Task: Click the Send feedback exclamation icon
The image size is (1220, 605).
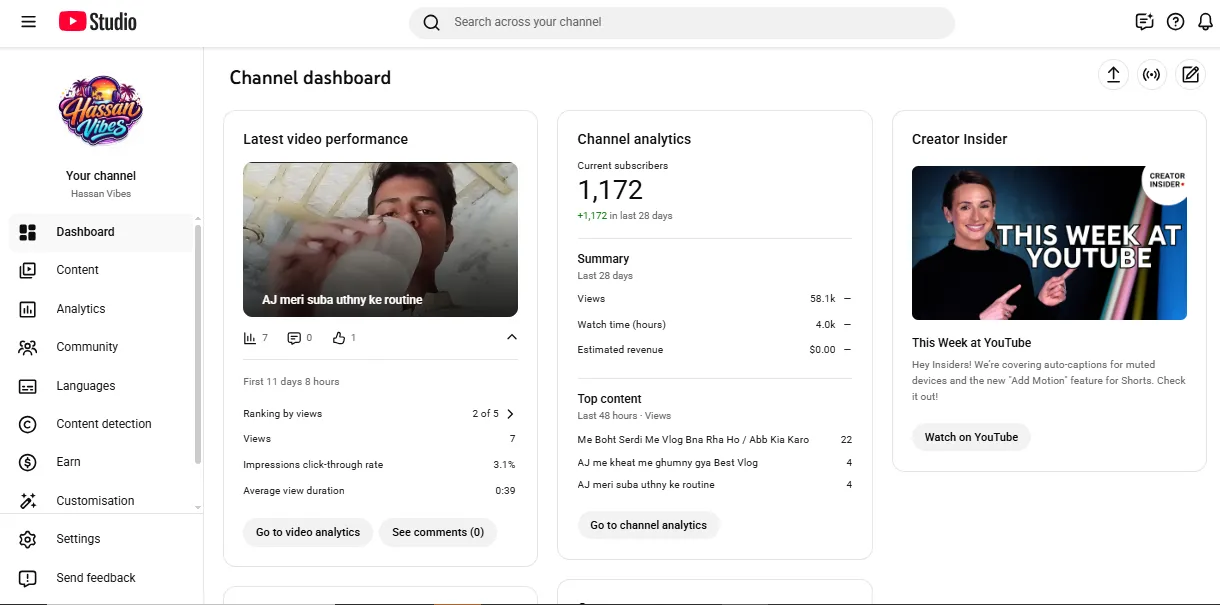Action: click(28, 578)
